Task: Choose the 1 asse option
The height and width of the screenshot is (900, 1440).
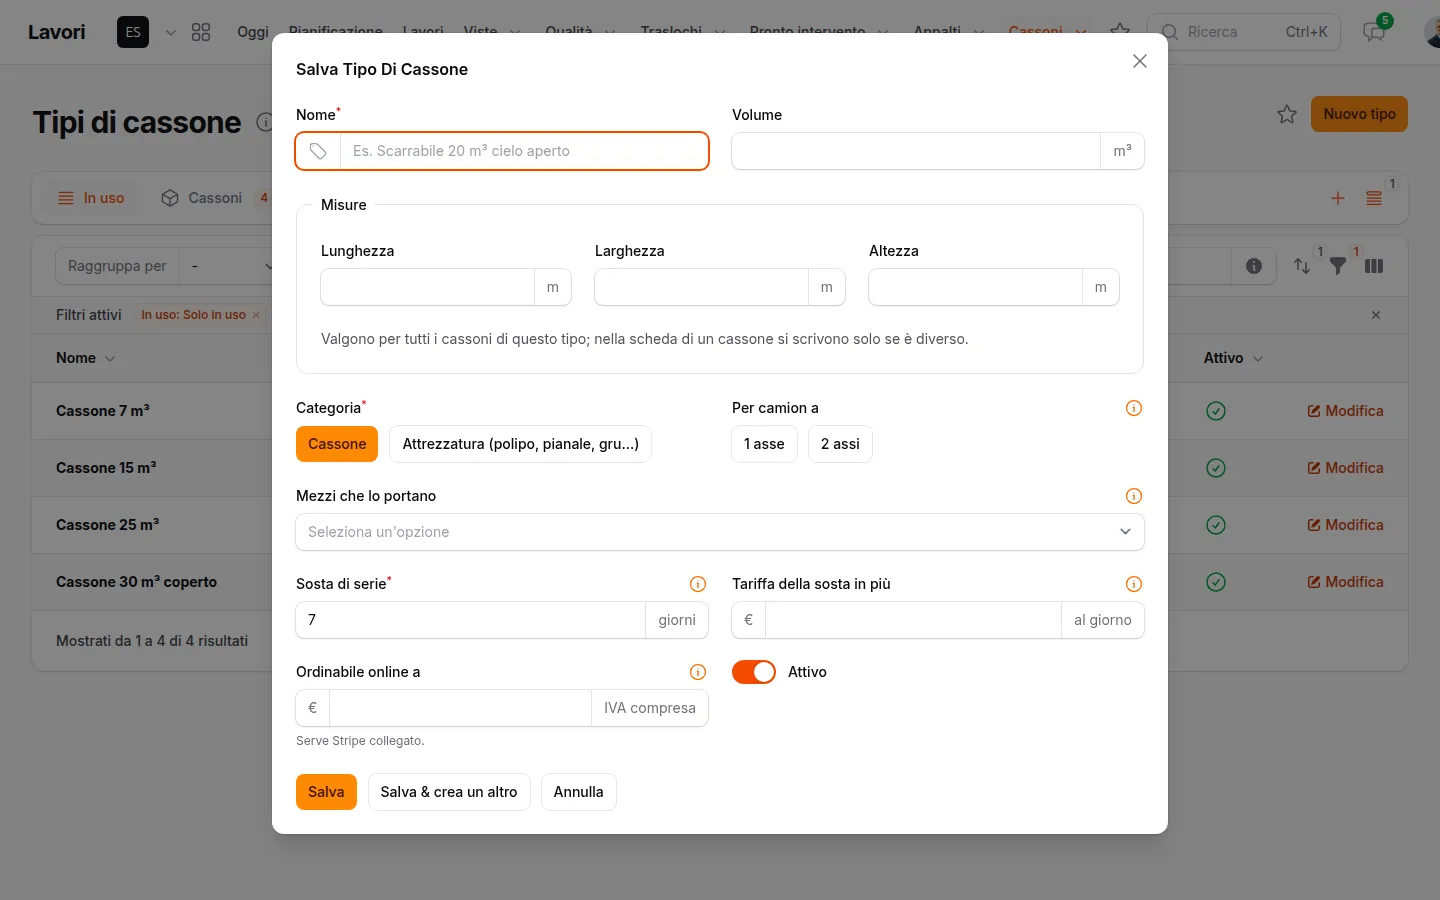Action: 764,444
